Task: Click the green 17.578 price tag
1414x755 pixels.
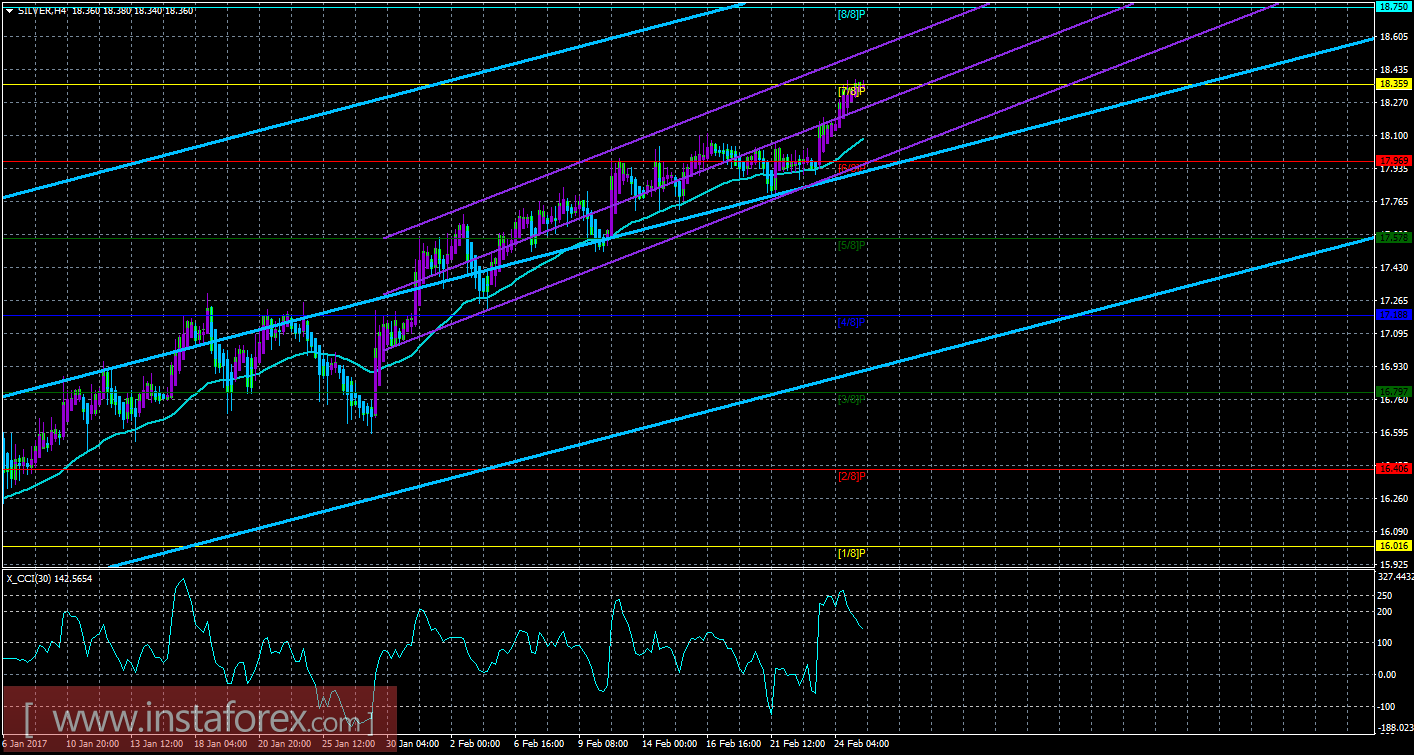Action: [1393, 238]
